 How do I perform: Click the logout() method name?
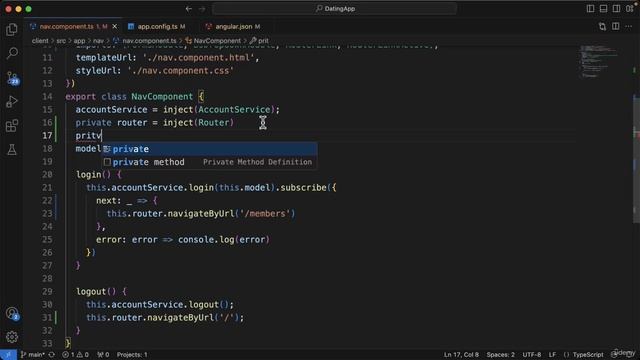click(x=91, y=292)
